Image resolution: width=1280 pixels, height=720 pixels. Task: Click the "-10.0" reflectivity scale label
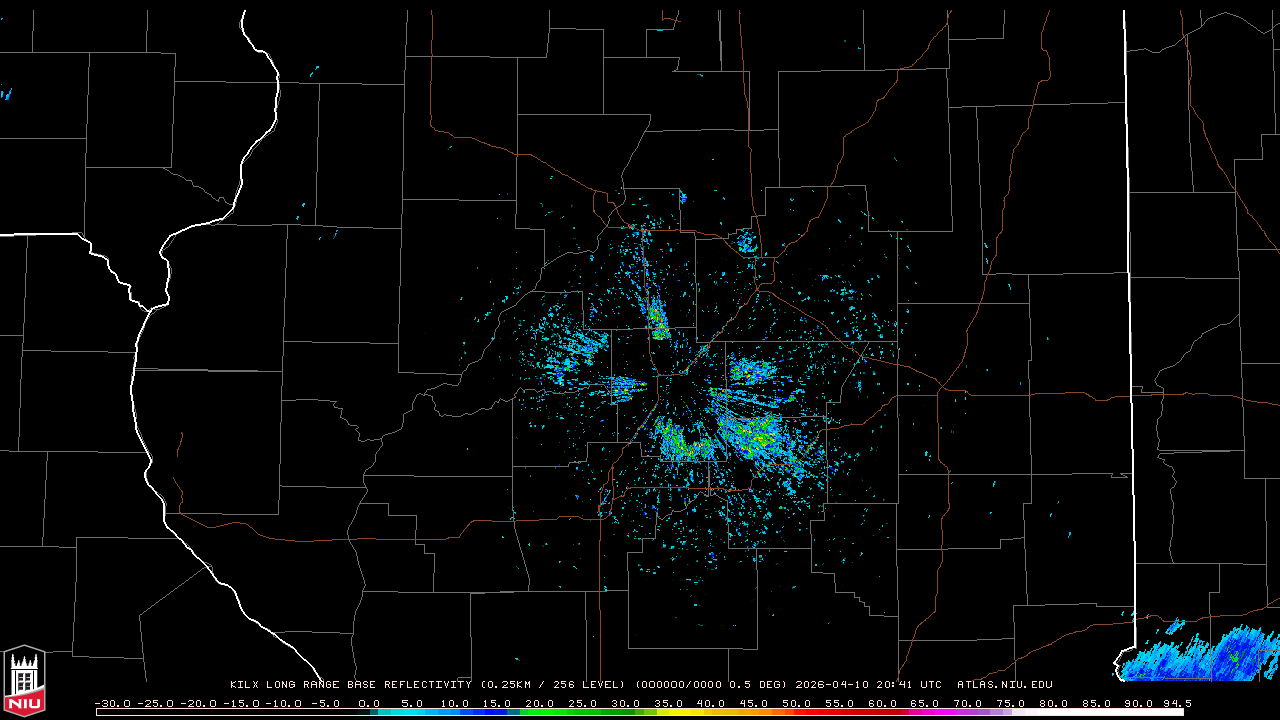click(x=285, y=704)
